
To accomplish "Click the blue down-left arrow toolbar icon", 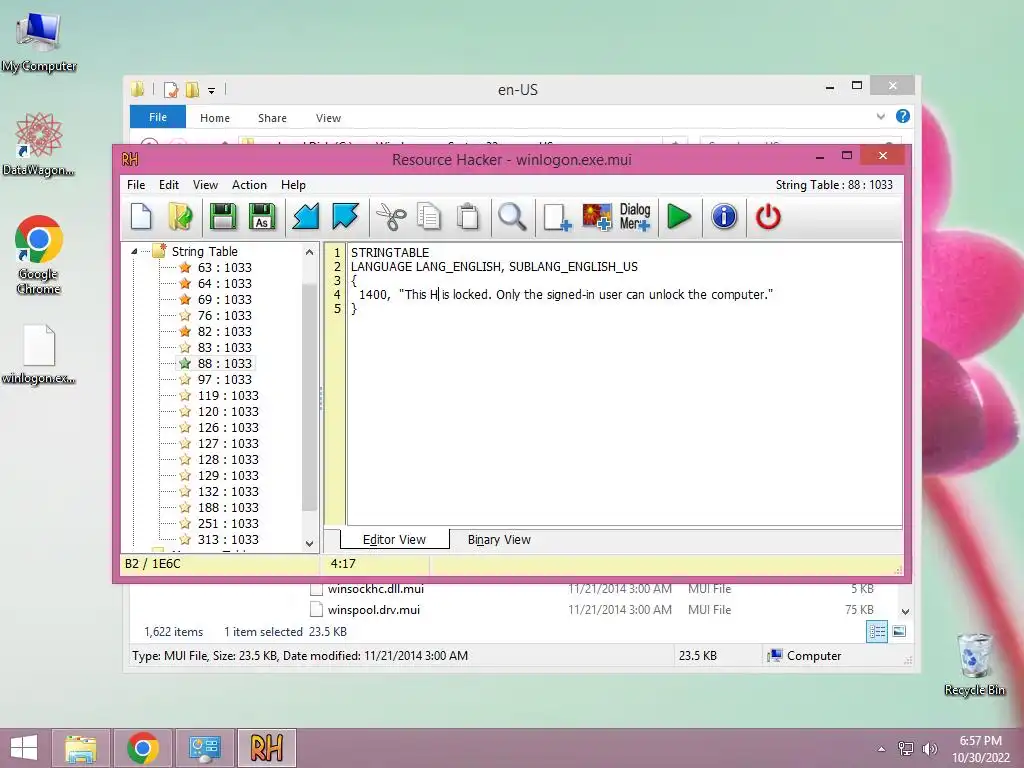I will pyautogui.click(x=306, y=217).
